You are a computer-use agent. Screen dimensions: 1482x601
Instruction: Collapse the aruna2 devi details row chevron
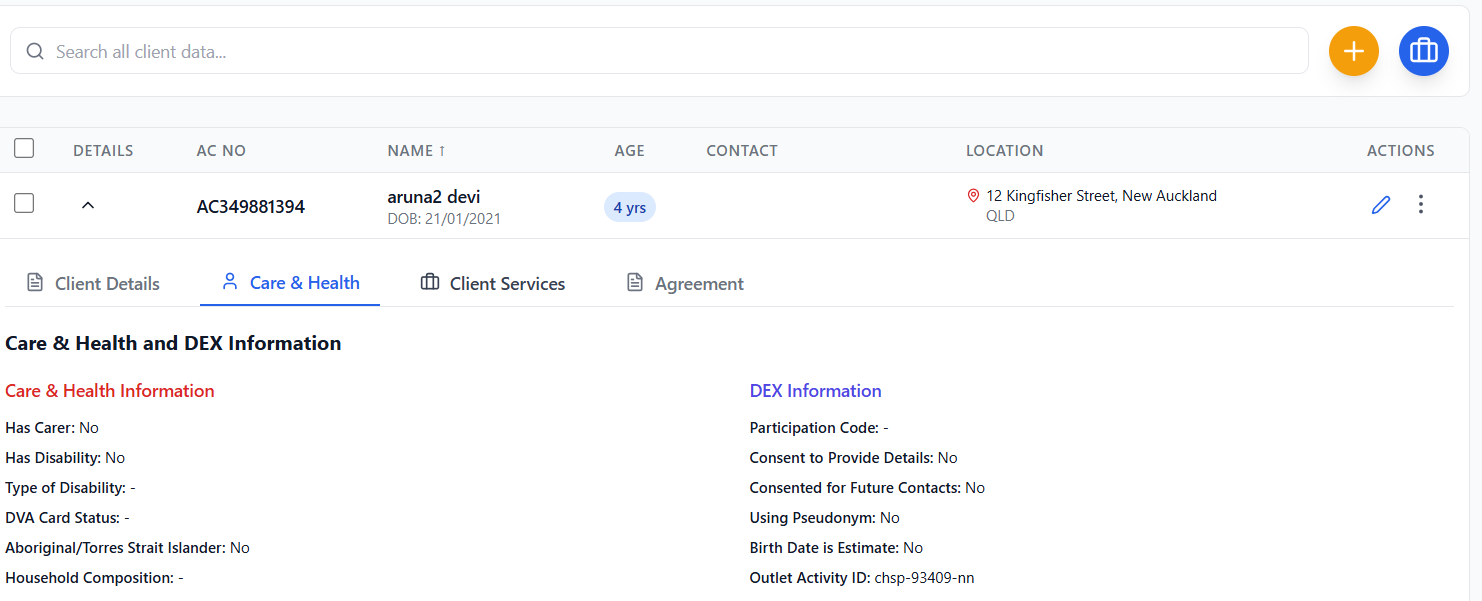coord(88,205)
